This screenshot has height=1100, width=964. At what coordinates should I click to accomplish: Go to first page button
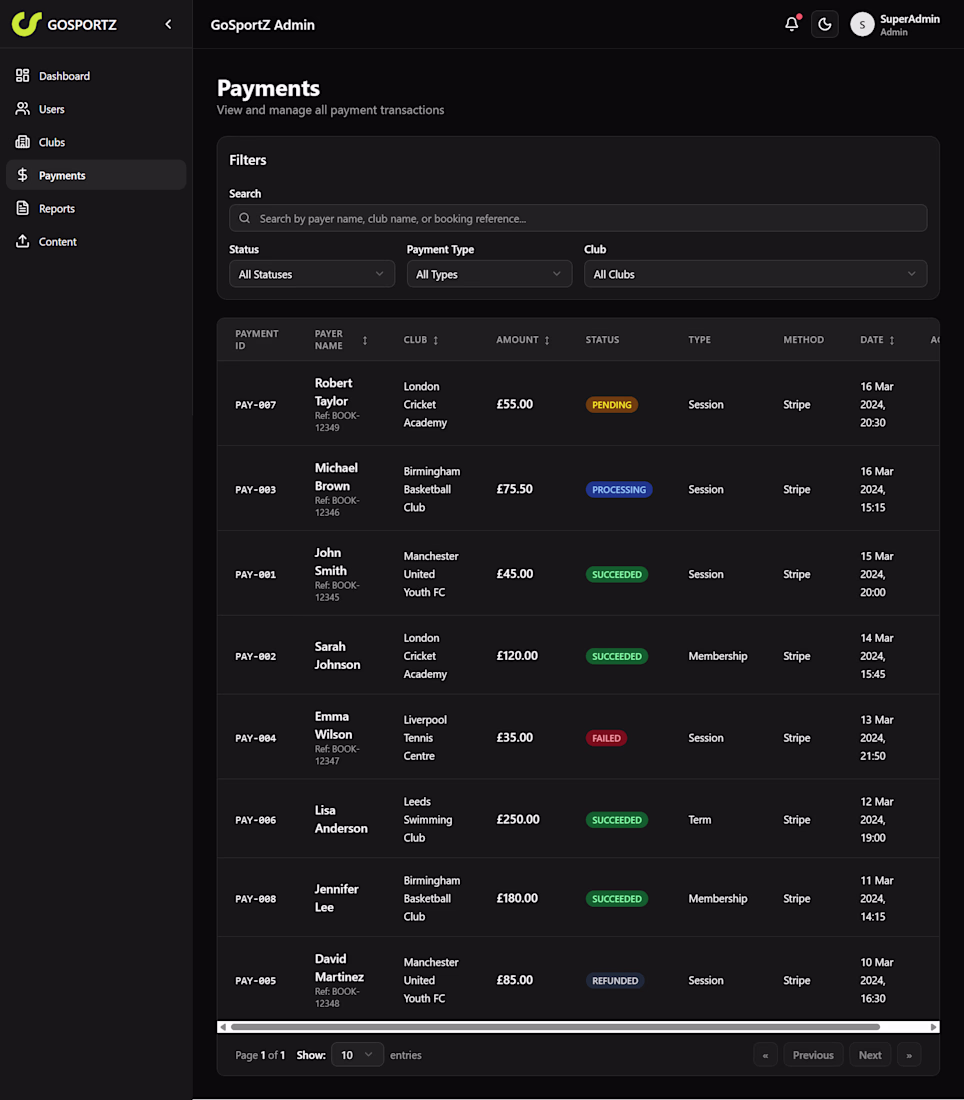(765, 1054)
